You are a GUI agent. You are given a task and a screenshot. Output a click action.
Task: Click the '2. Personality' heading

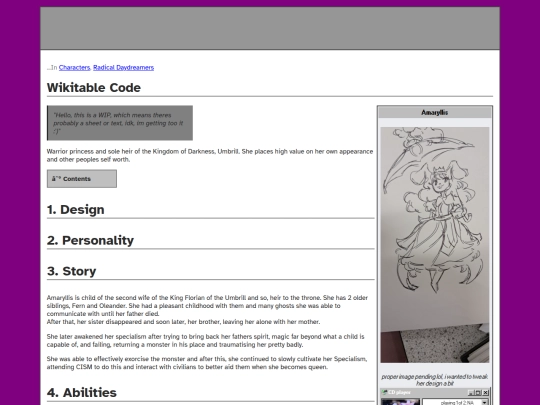pyautogui.click(x=90, y=240)
